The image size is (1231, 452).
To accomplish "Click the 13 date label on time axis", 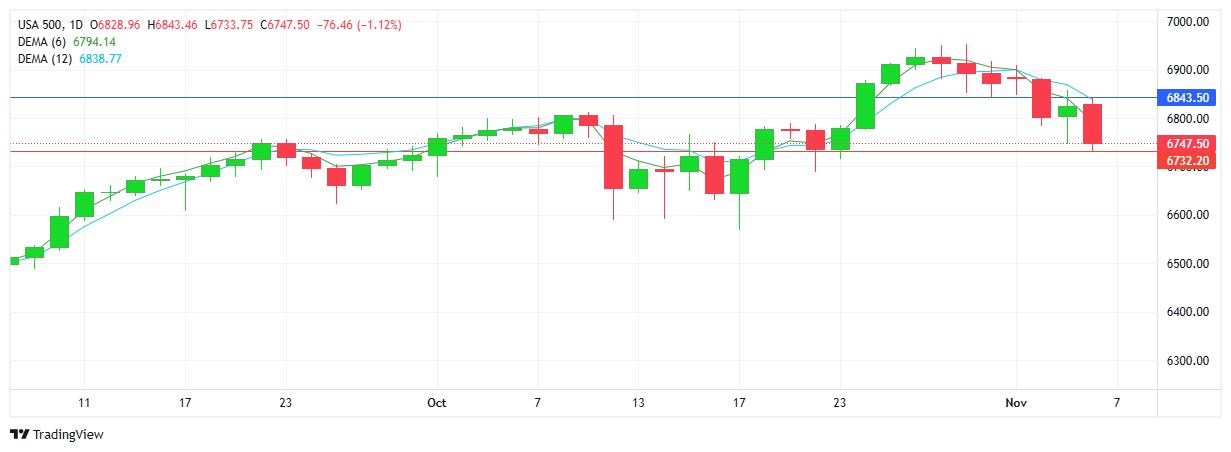I will click(x=638, y=403).
